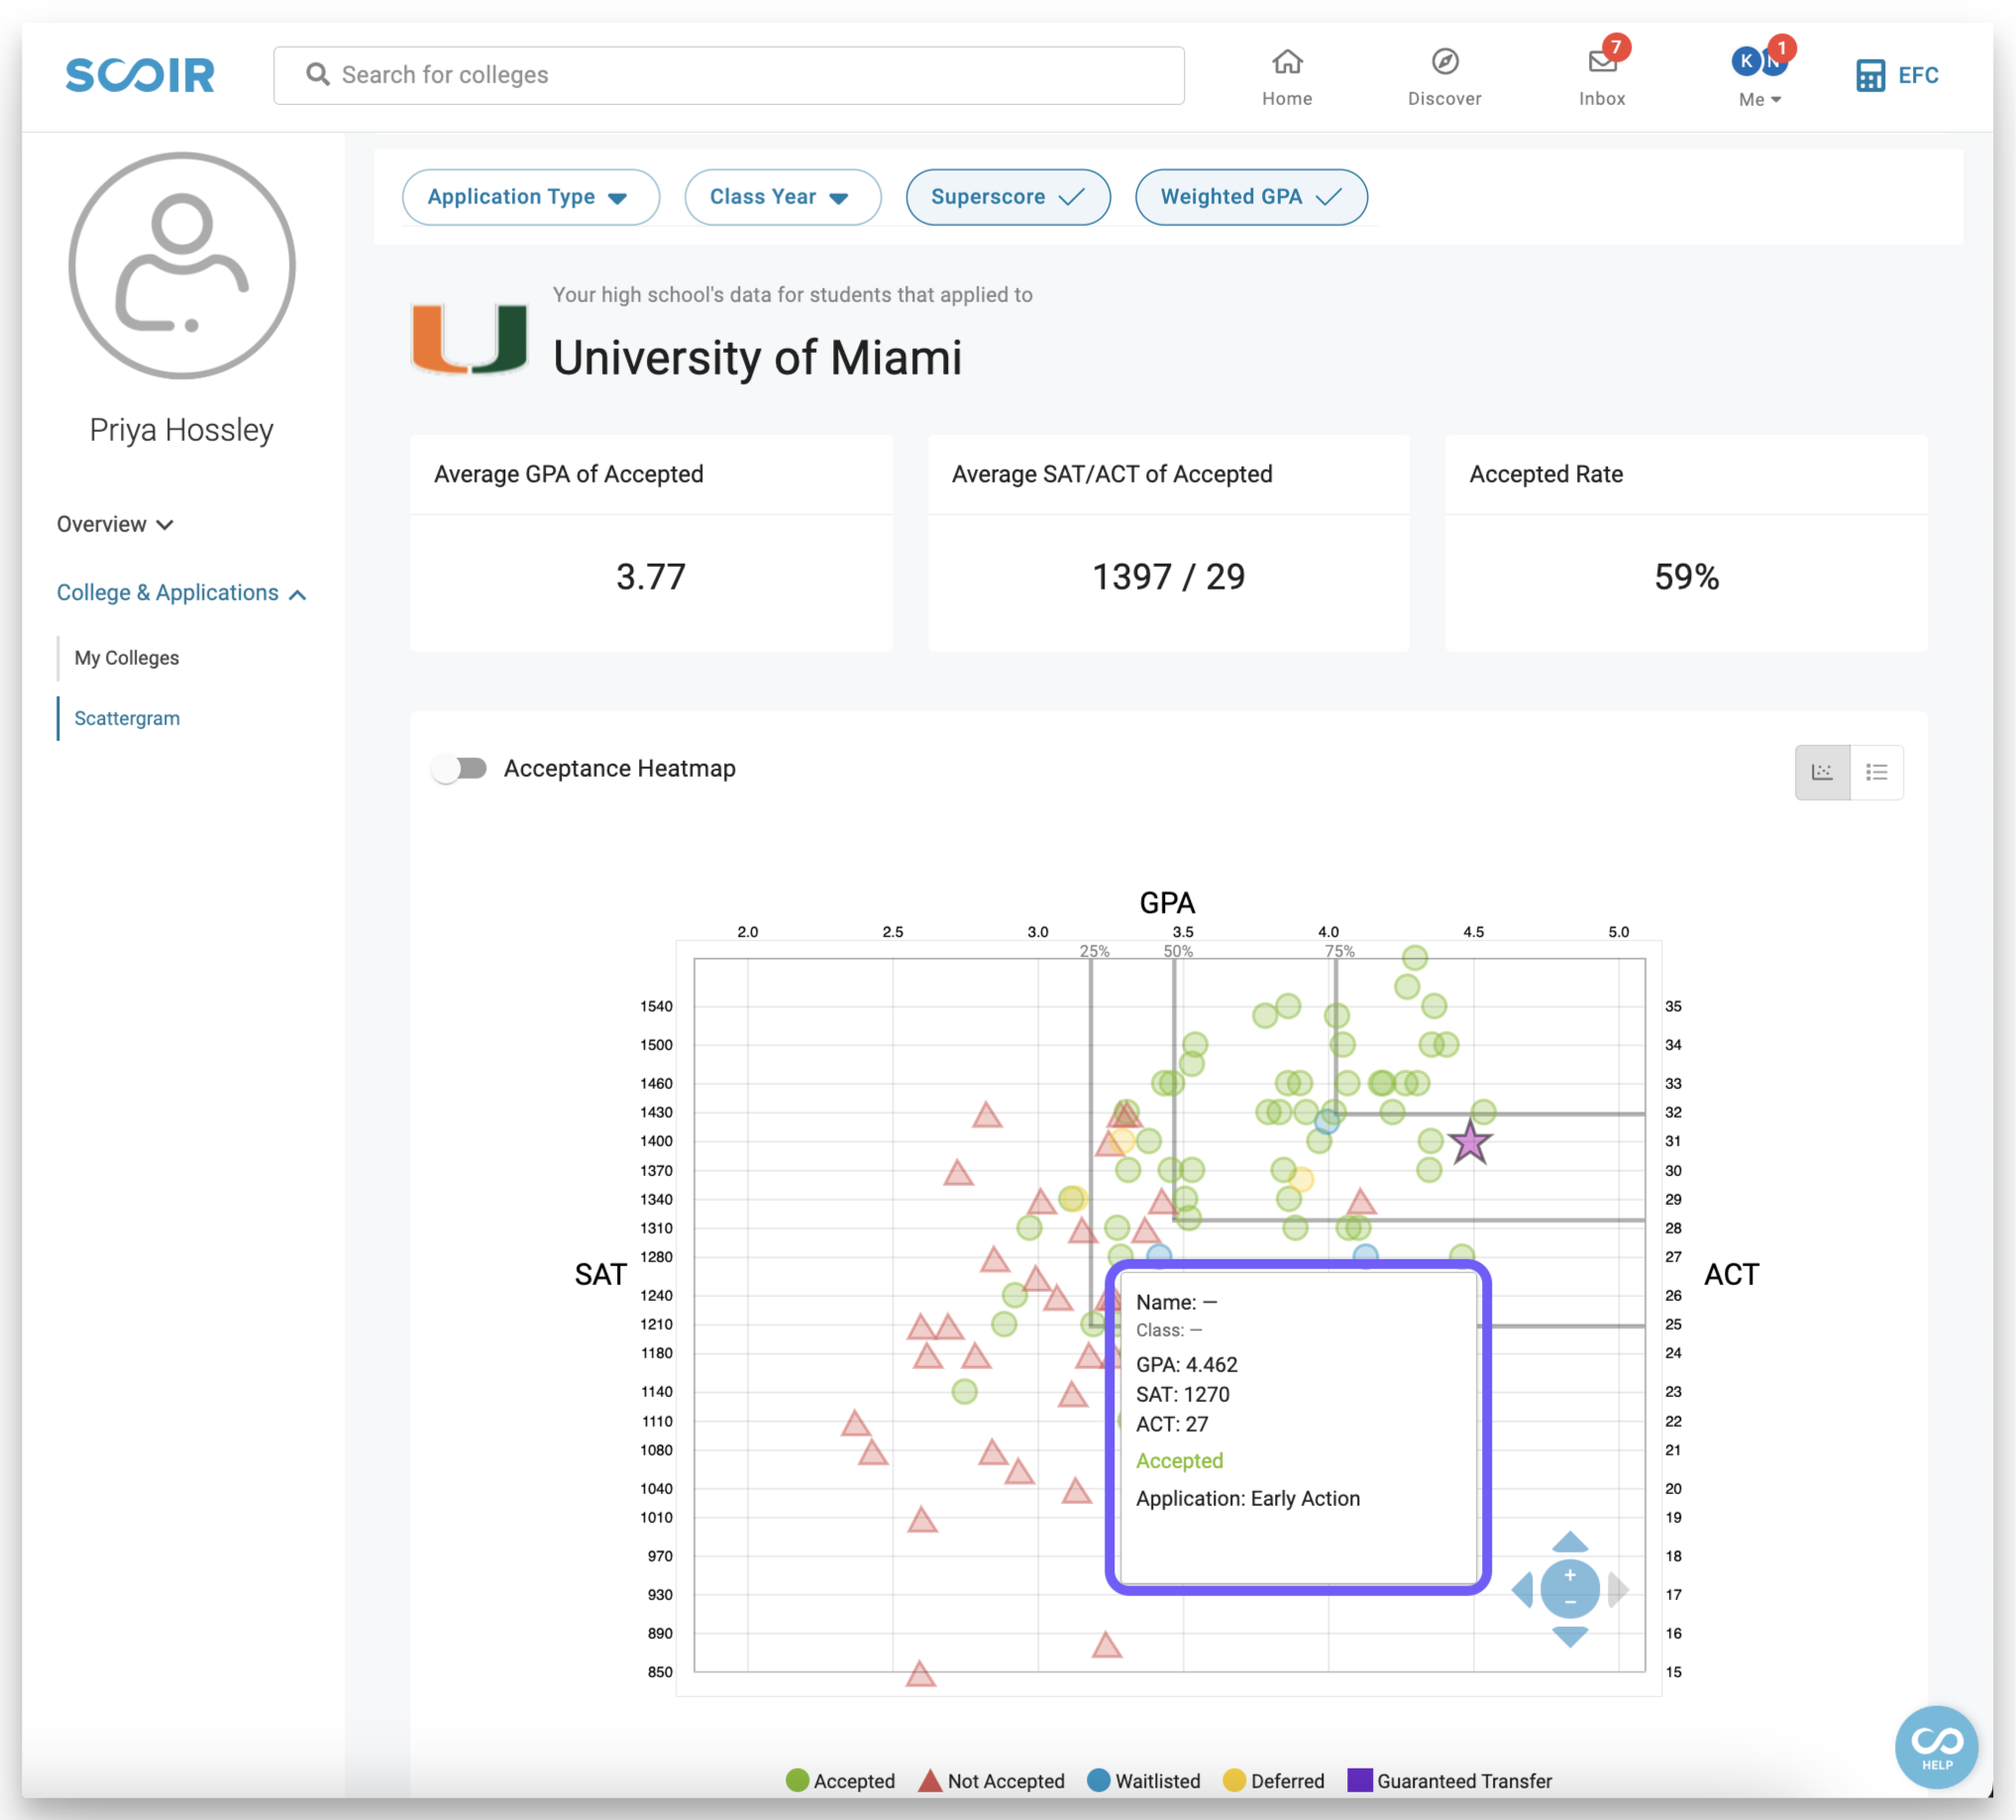Screen dimensions: 2016x1820
Task: Pan the chart down with arrow
Action: (1570, 1636)
